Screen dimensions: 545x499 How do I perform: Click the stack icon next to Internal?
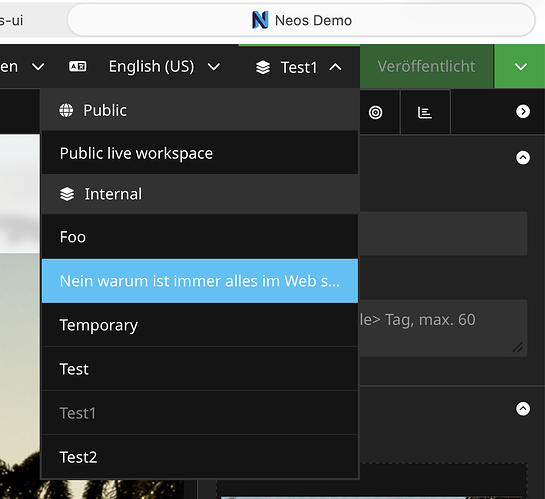coord(67,194)
